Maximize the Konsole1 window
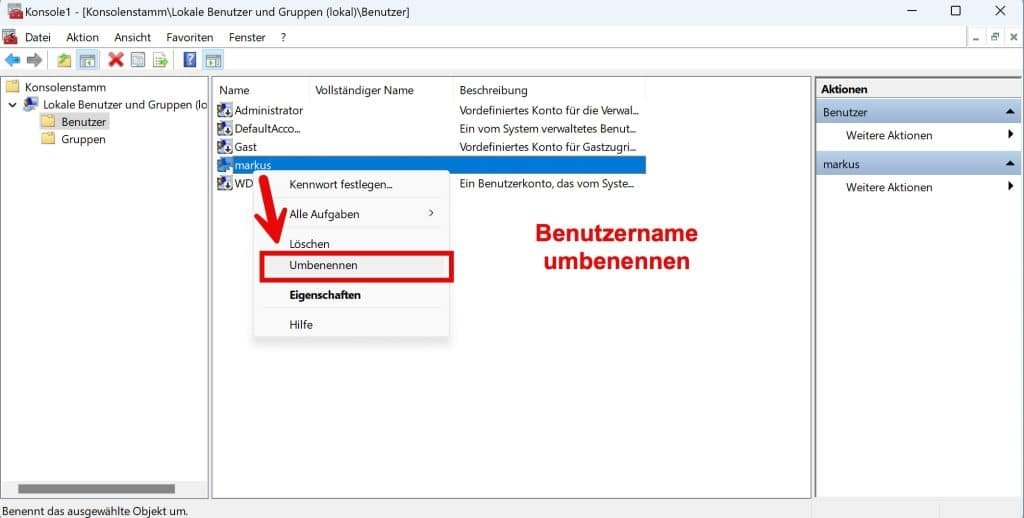This screenshot has height=518, width=1024. click(x=955, y=11)
